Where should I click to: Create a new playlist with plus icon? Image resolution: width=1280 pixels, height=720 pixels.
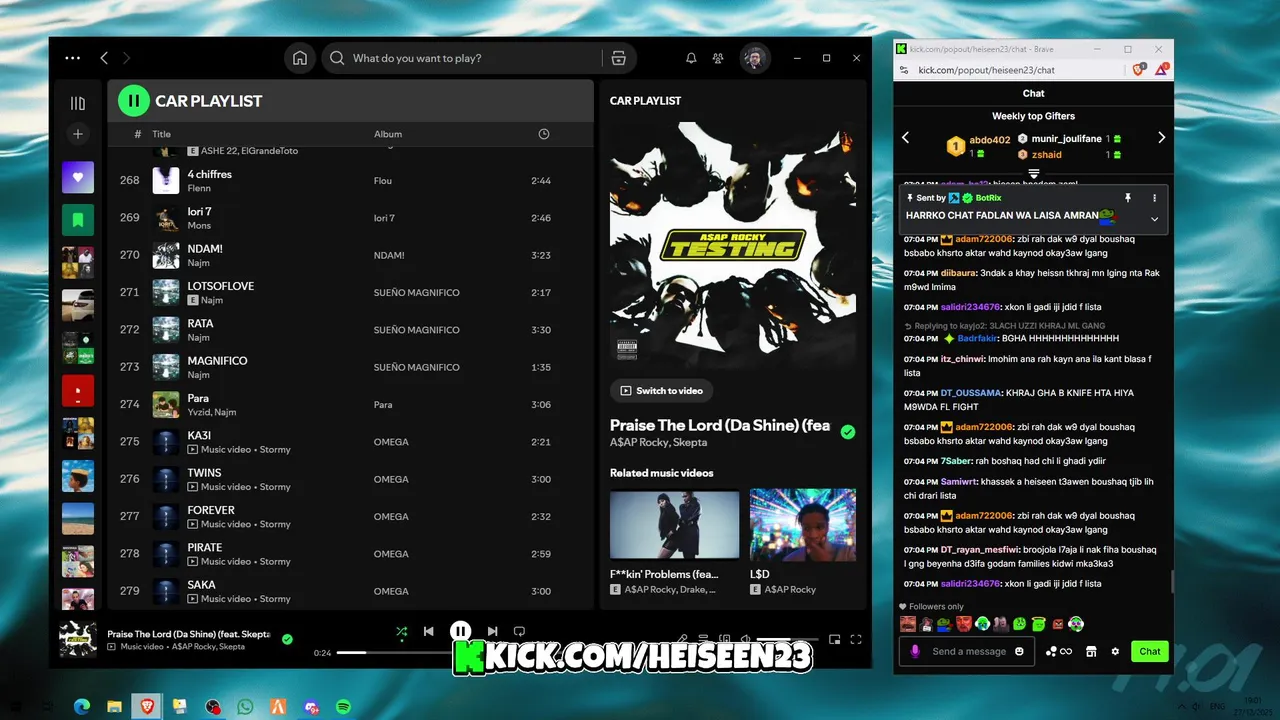click(x=78, y=134)
